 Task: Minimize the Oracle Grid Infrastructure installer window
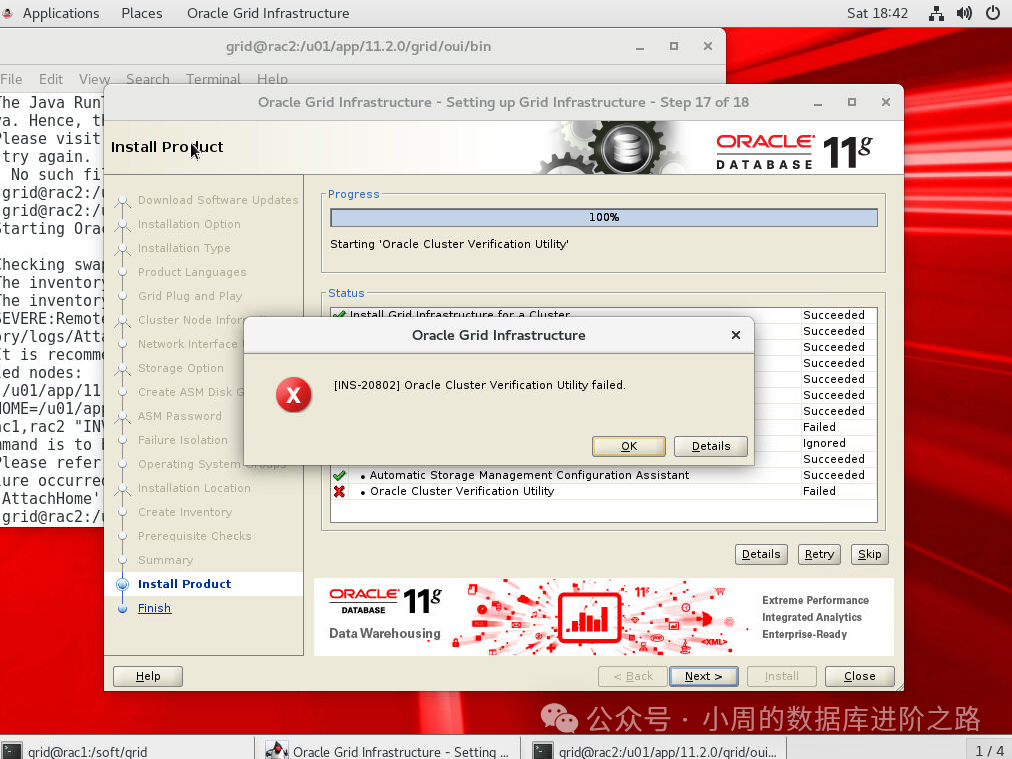[x=818, y=103]
